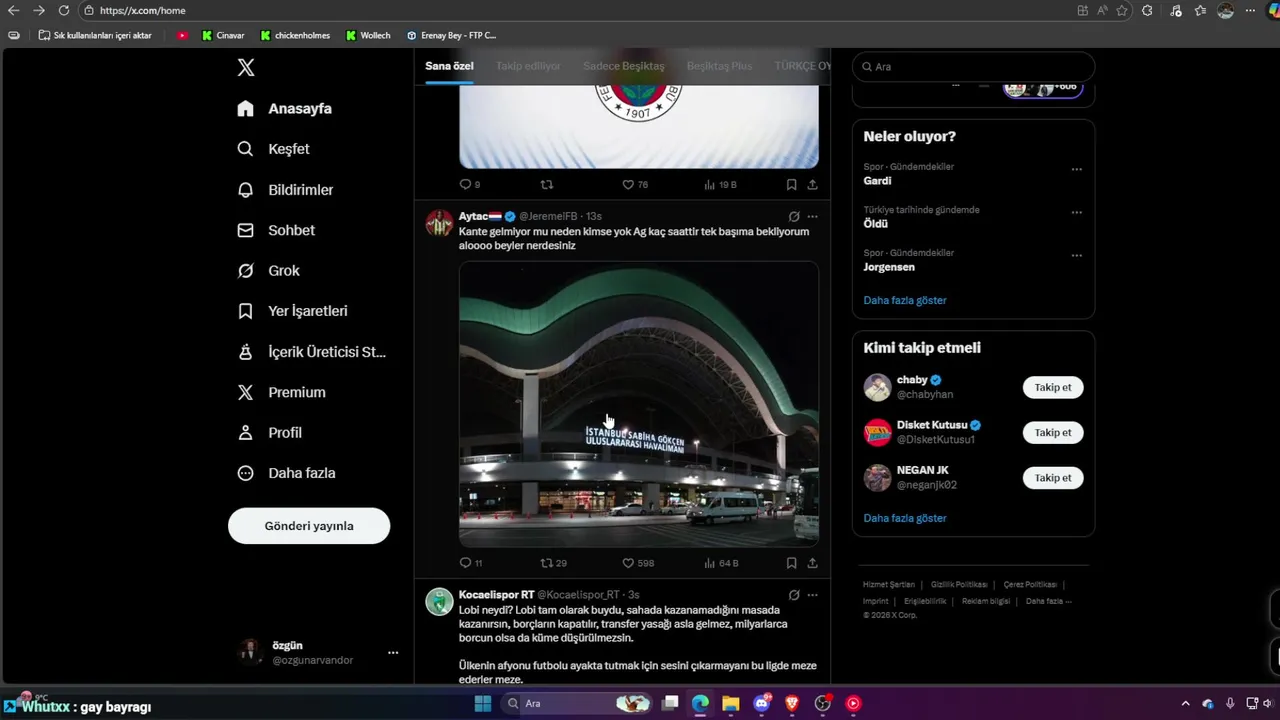Screen dimensions: 1280x720
Task: Follow NEGAN JK with Takip et
Action: pos(1053,478)
